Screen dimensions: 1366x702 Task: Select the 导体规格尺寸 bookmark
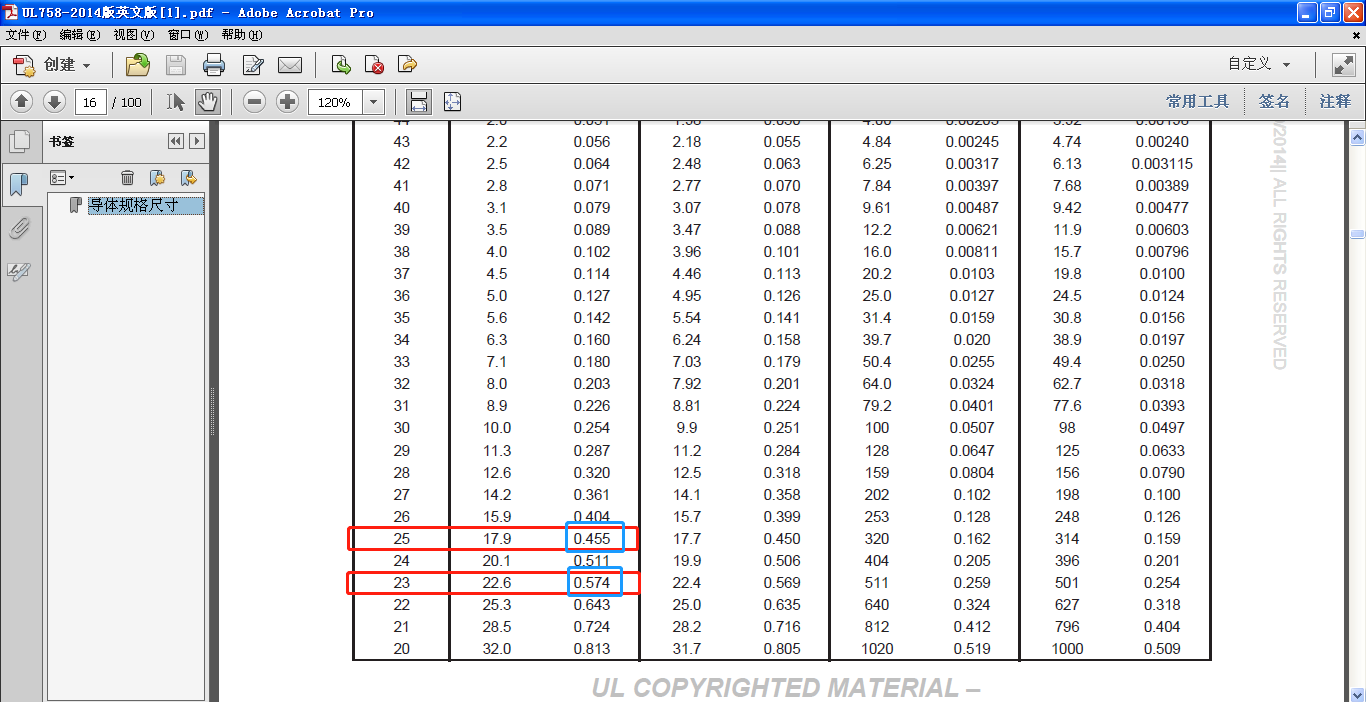(133, 205)
